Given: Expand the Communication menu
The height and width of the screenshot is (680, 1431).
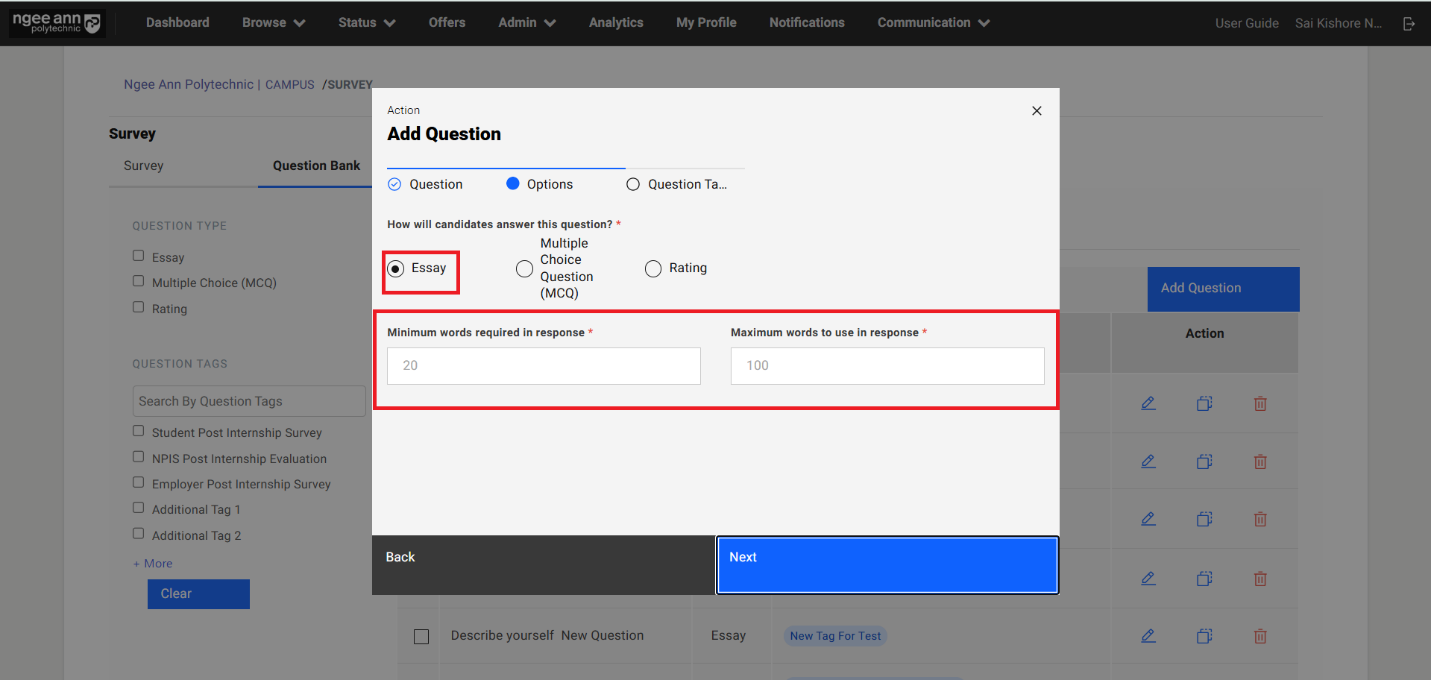Looking at the screenshot, I should pyautogui.click(x=933, y=23).
